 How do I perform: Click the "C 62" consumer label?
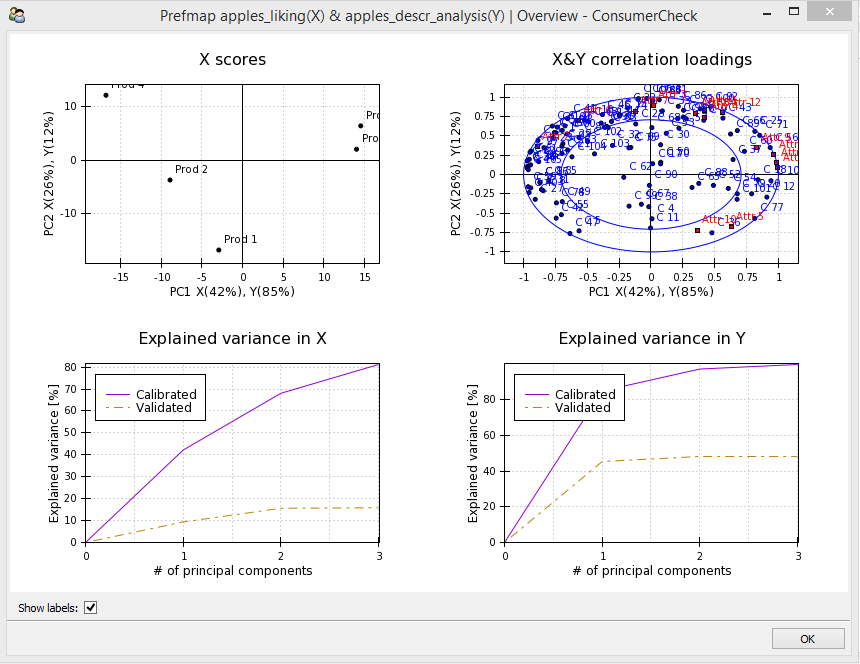point(641,166)
